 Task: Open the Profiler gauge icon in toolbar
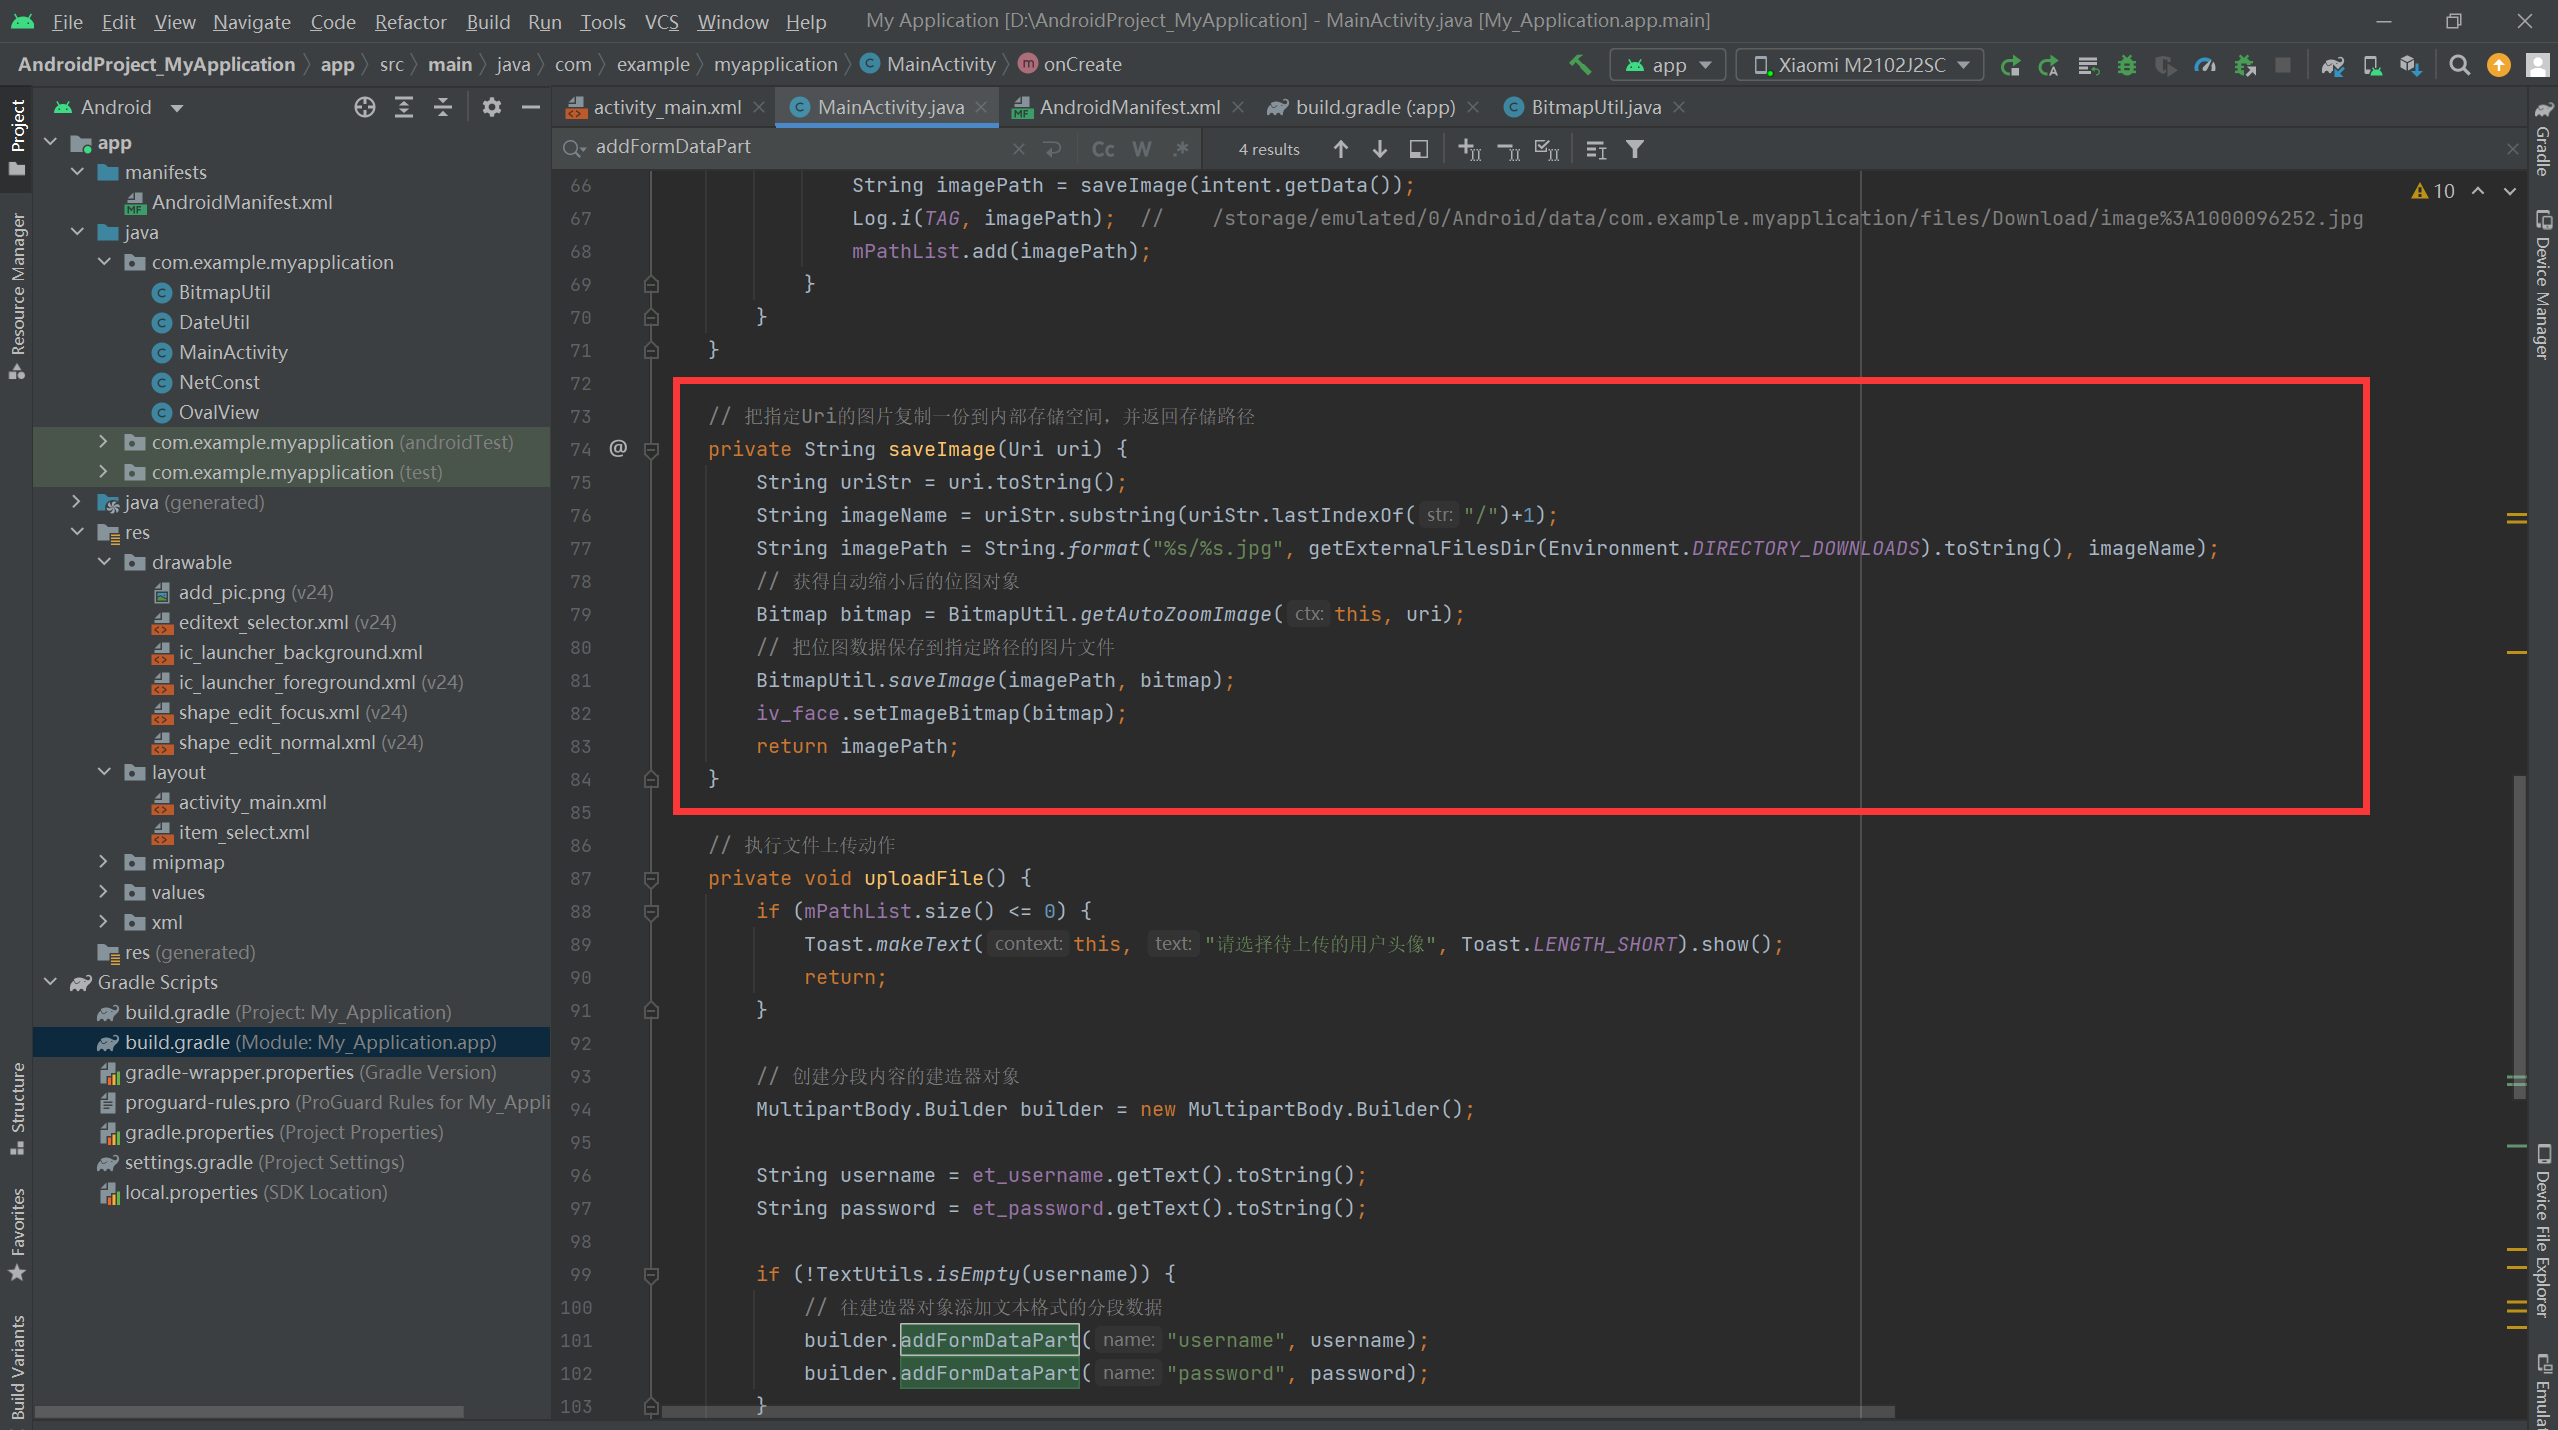pos(2205,65)
